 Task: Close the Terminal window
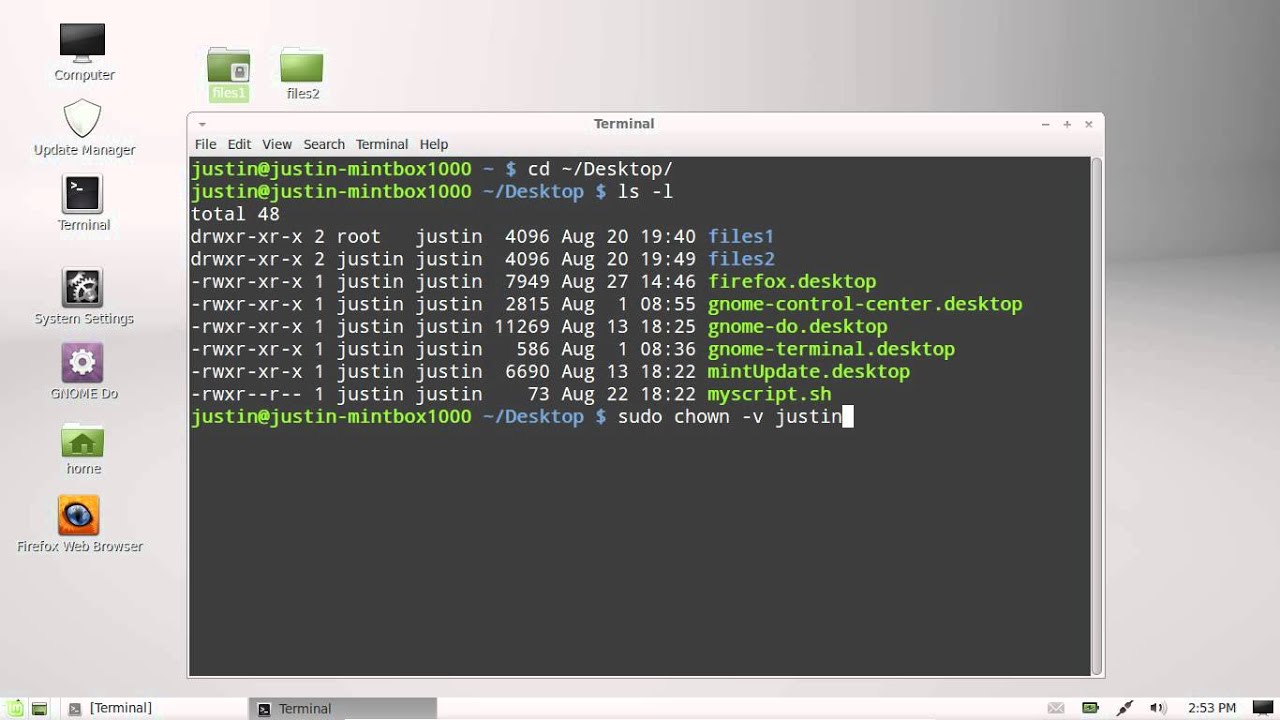[1089, 124]
